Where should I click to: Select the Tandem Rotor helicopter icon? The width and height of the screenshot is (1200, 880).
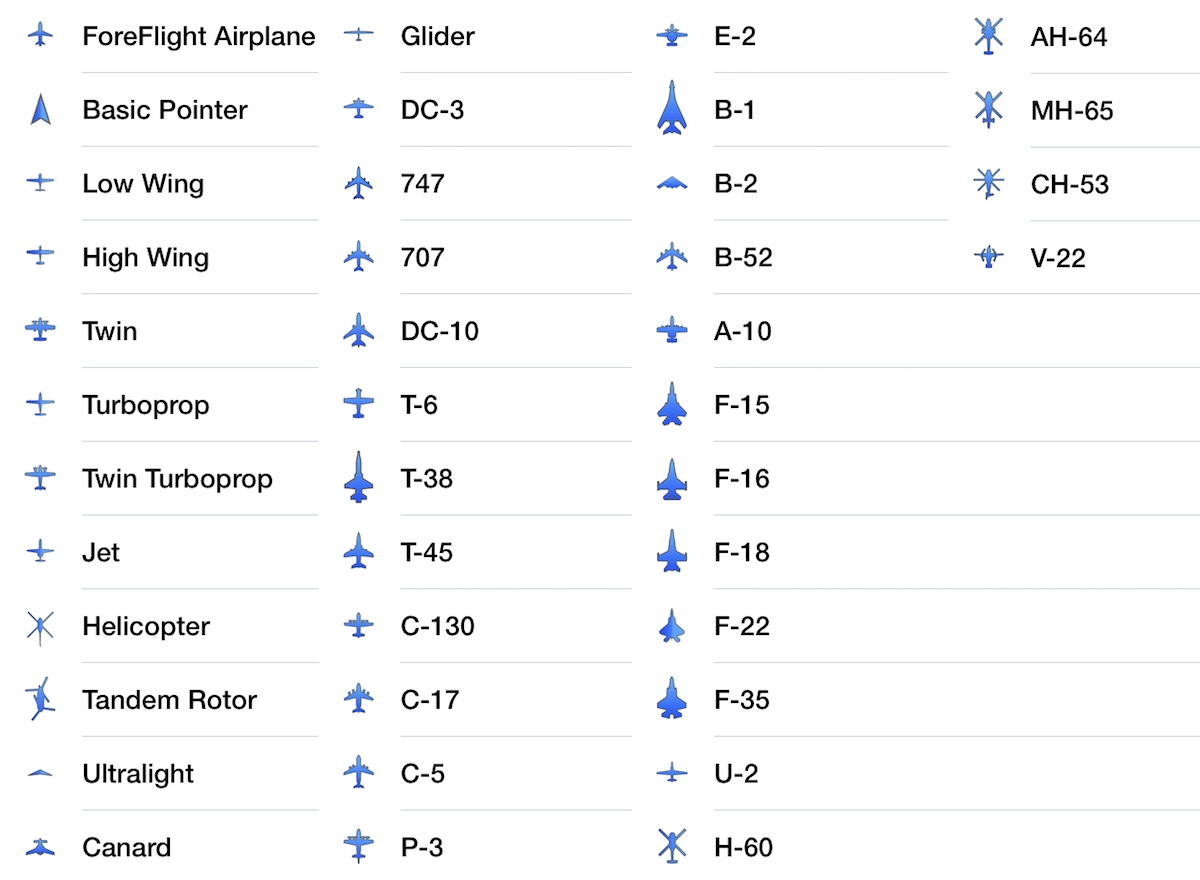tap(40, 700)
